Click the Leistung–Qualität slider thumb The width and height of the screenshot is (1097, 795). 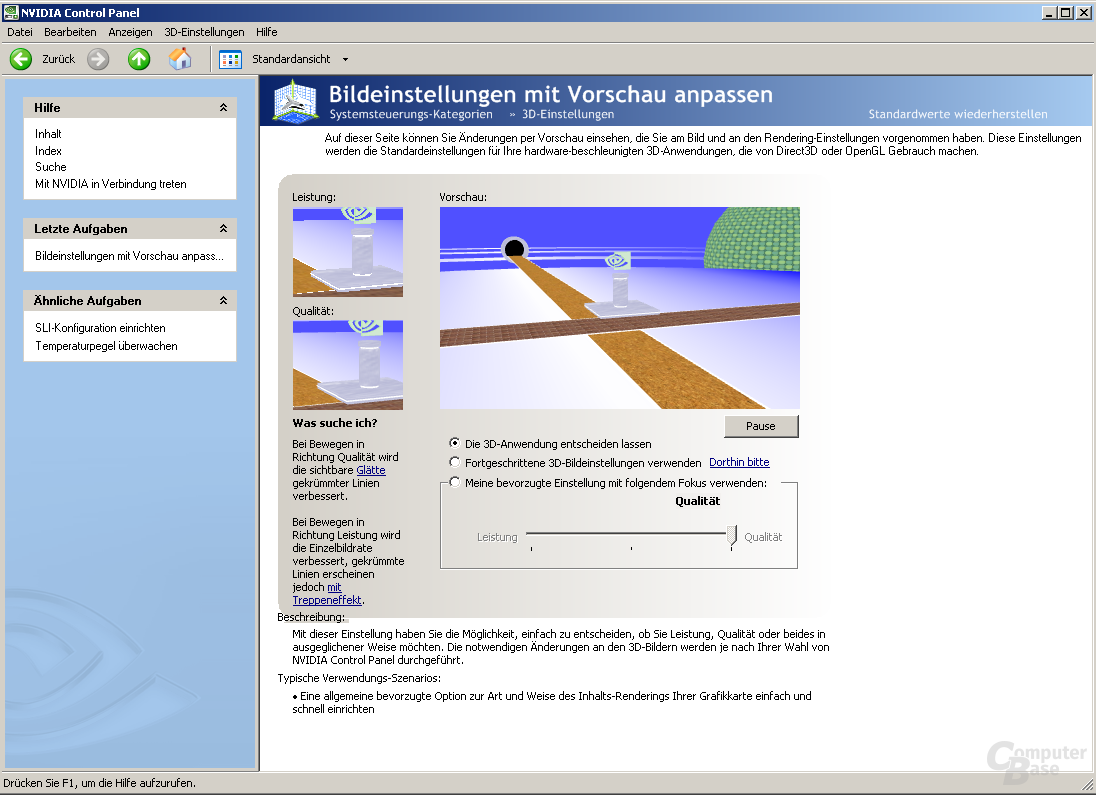tap(731, 536)
